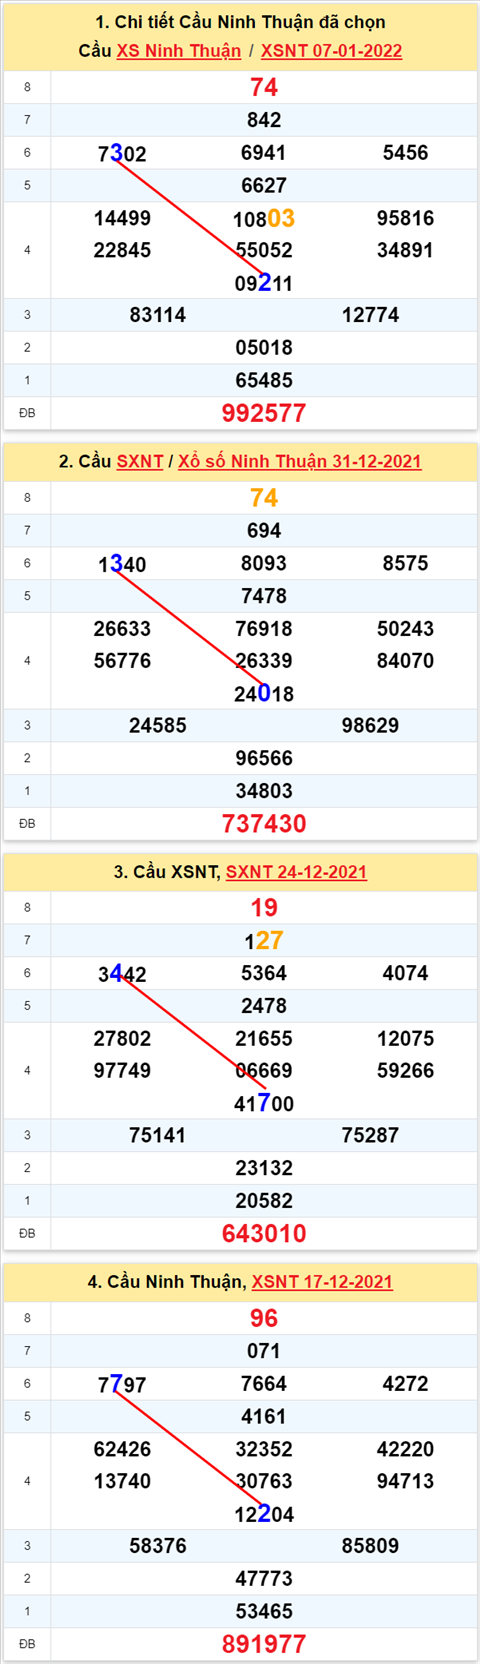Screen dimensions: 480x1664
Task: Click number 75141 in third table
Action: (x=158, y=1135)
